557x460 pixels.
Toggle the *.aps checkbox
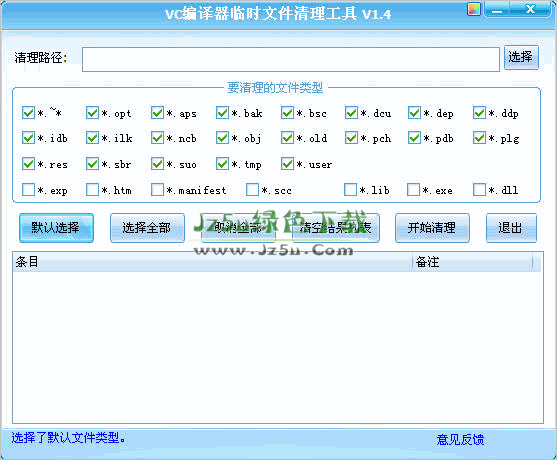[157, 113]
